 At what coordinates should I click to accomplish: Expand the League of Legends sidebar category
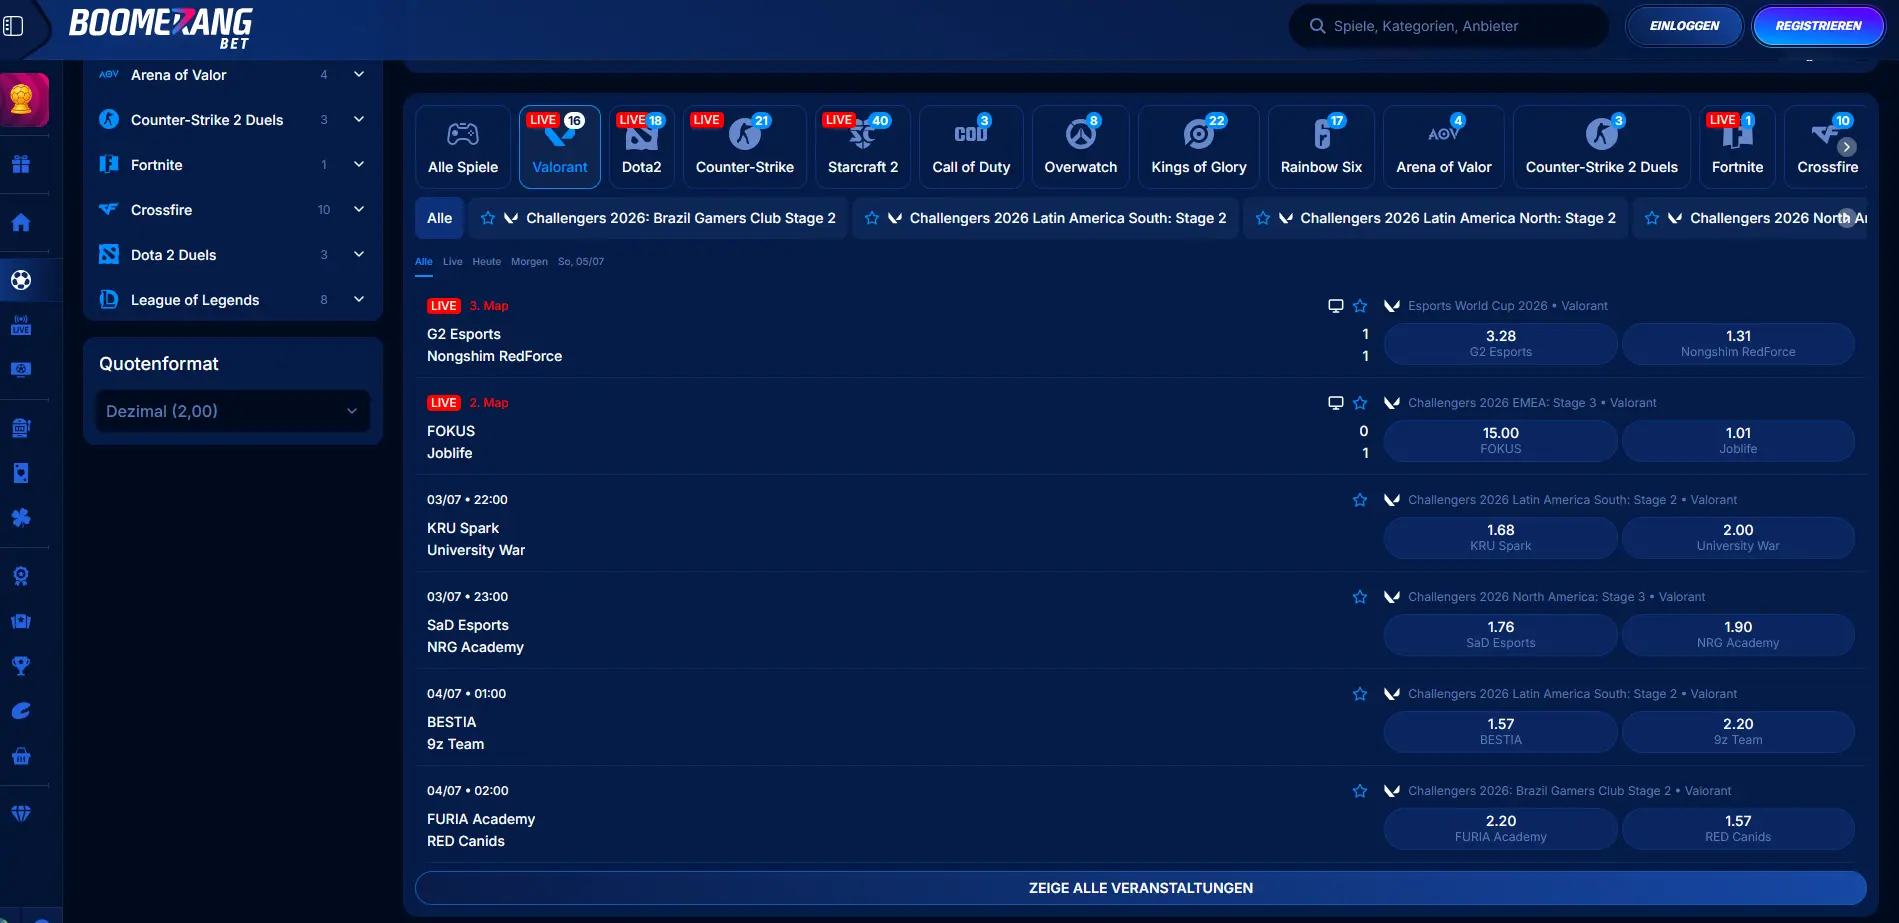pyautogui.click(x=359, y=300)
